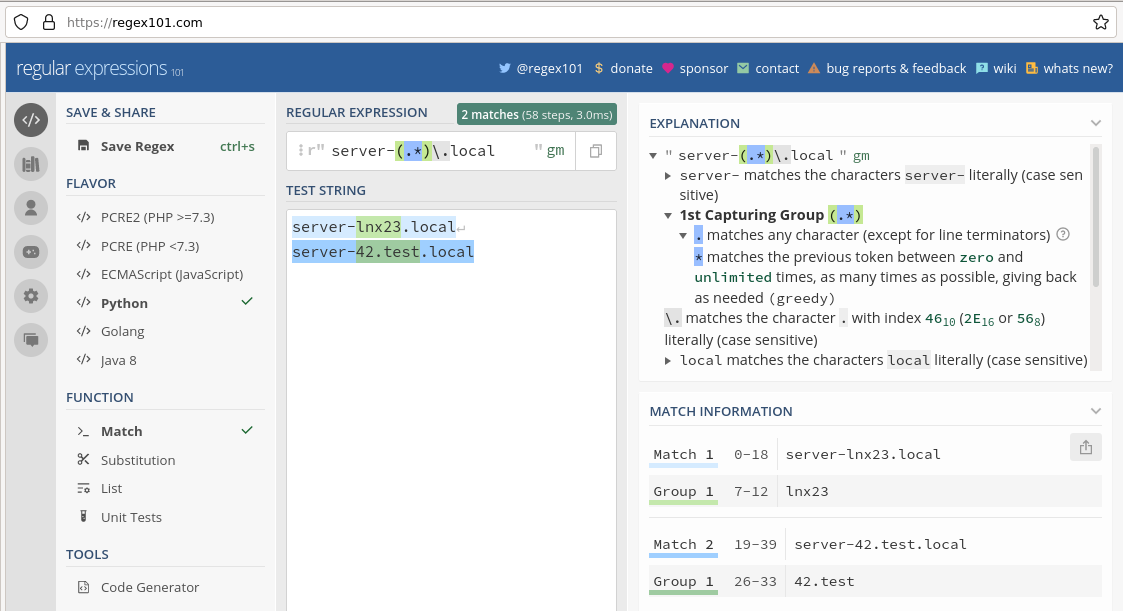Image resolution: width=1123 pixels, height=611 pixels.
Task: Open the regex quiz gamepad icon
Action: pyautogui.click(x=31, y=252)
